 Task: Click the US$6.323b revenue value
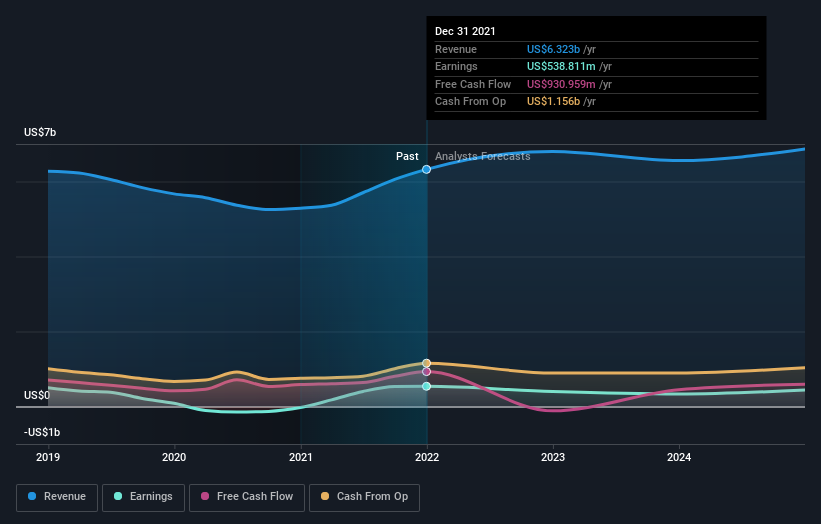[x=553, y=49]
